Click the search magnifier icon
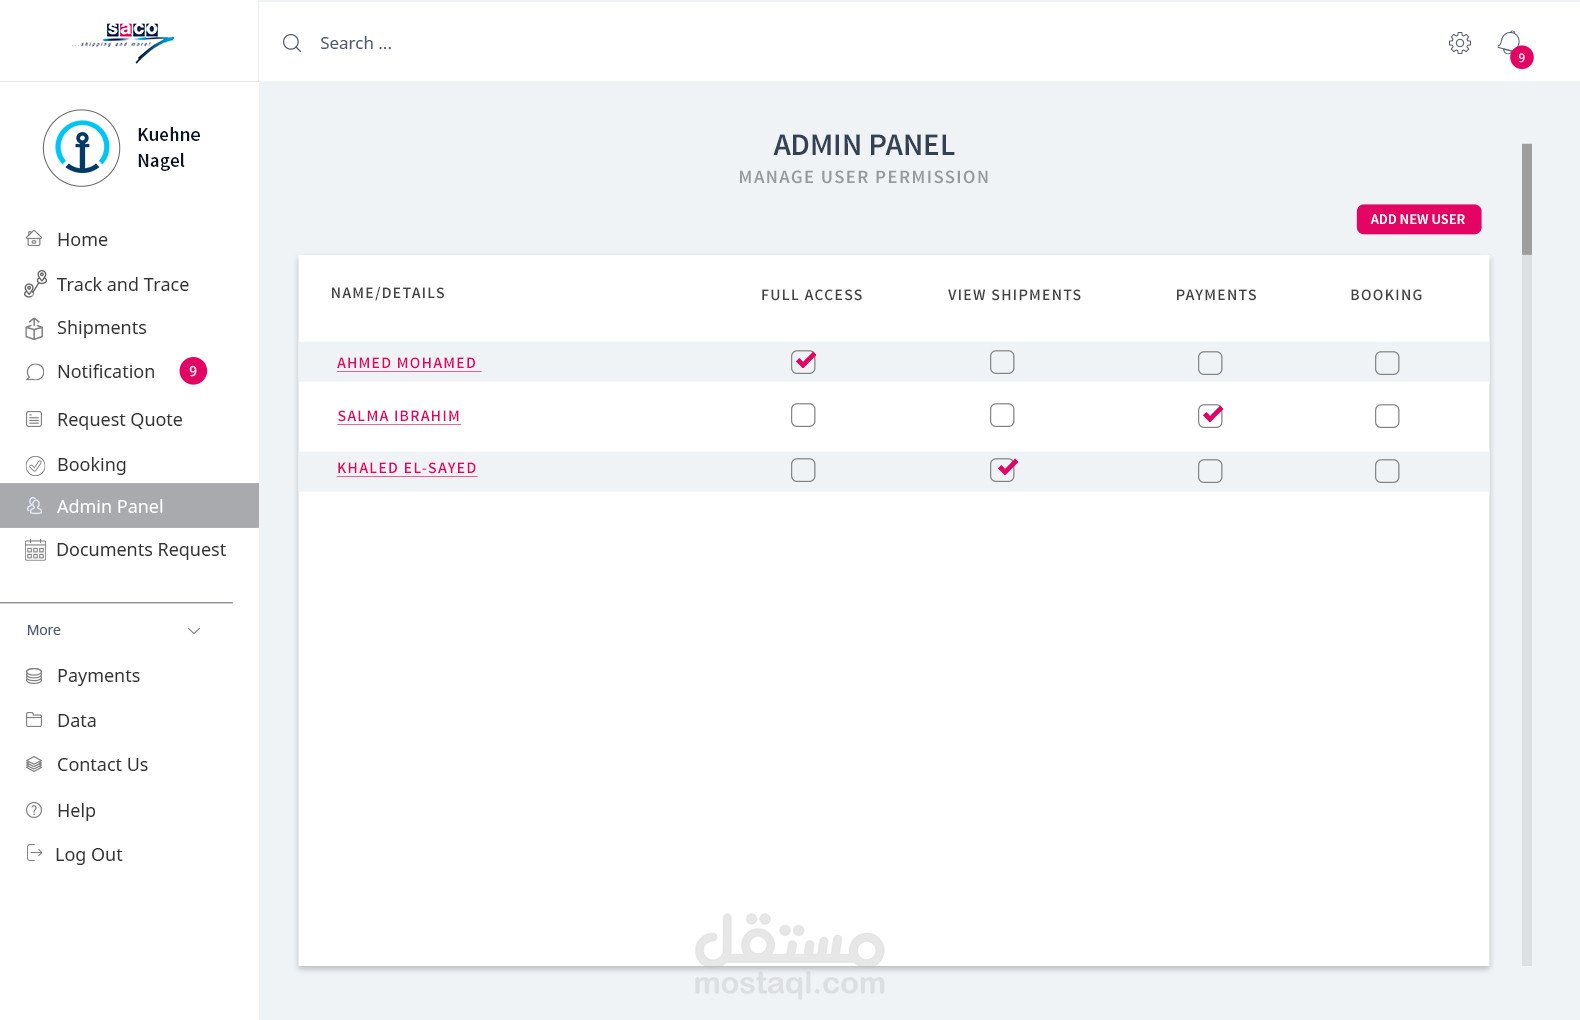The image size is (1580, 1020). pyautogui.click(x=292, y=43)
